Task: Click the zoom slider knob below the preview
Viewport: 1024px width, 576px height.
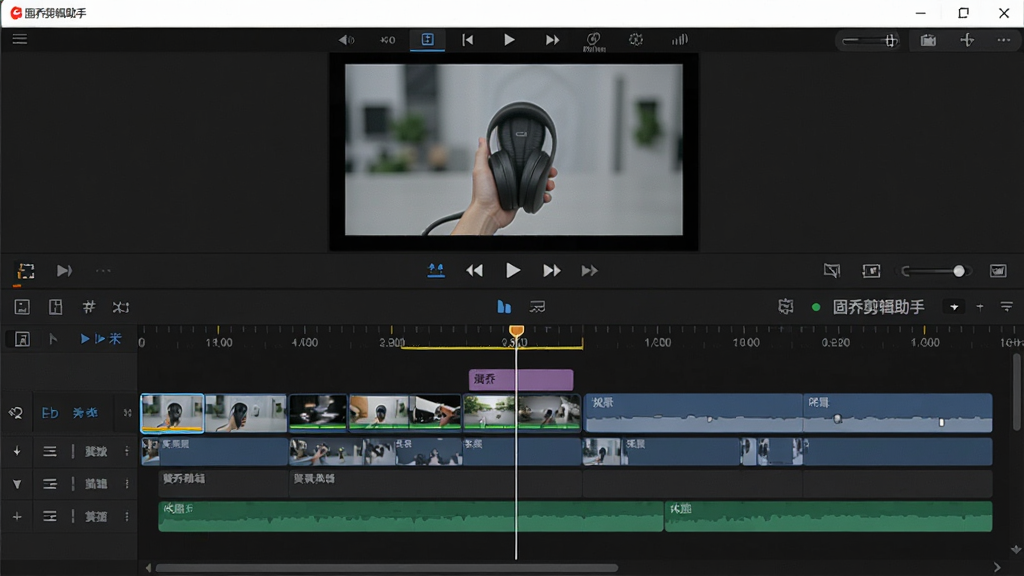Action: 959,271
